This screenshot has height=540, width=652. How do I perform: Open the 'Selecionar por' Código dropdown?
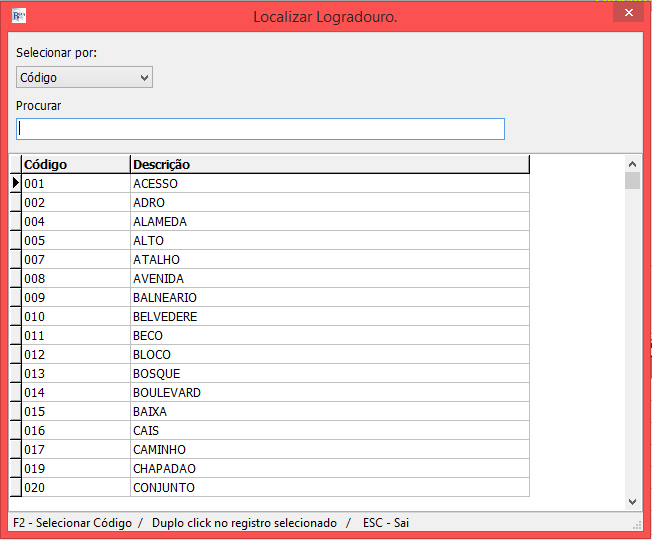point(84,77)
